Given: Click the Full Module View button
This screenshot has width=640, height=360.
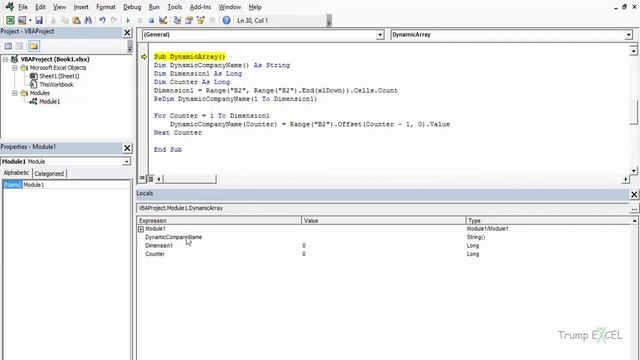Looking at the screenshot, I should 150,178.
